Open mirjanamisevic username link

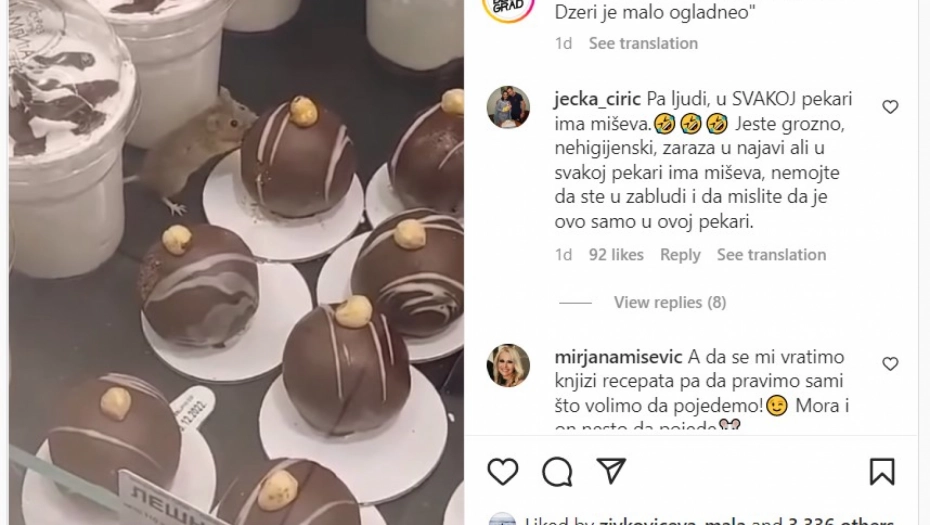coord(618,357)
